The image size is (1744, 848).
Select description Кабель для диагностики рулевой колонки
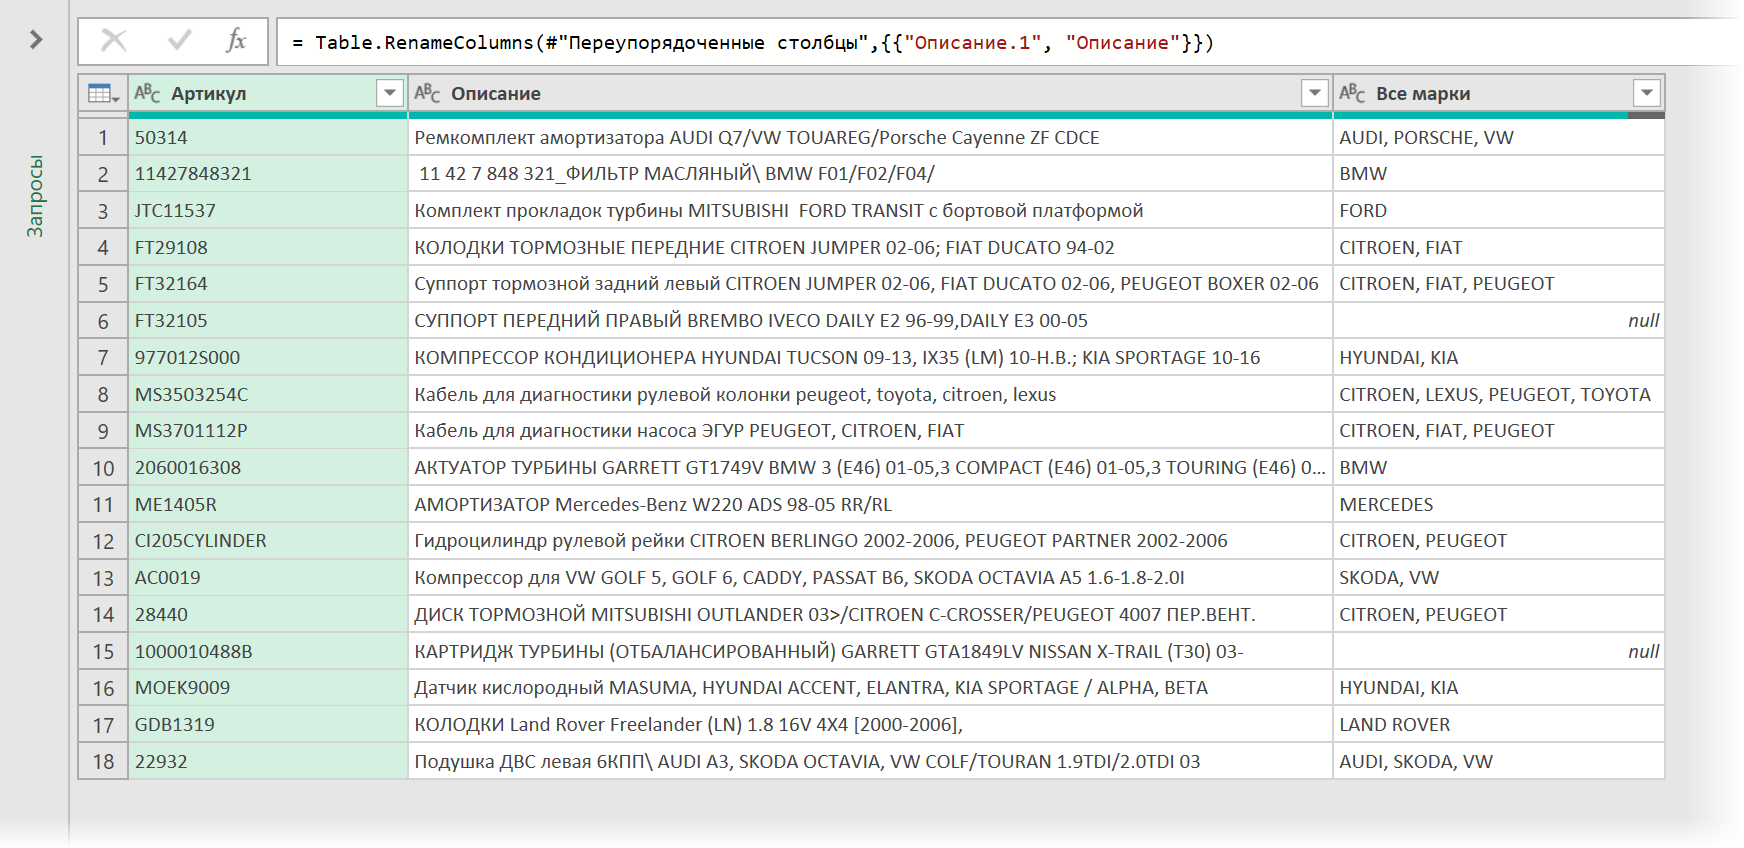[x=870, y=394]
